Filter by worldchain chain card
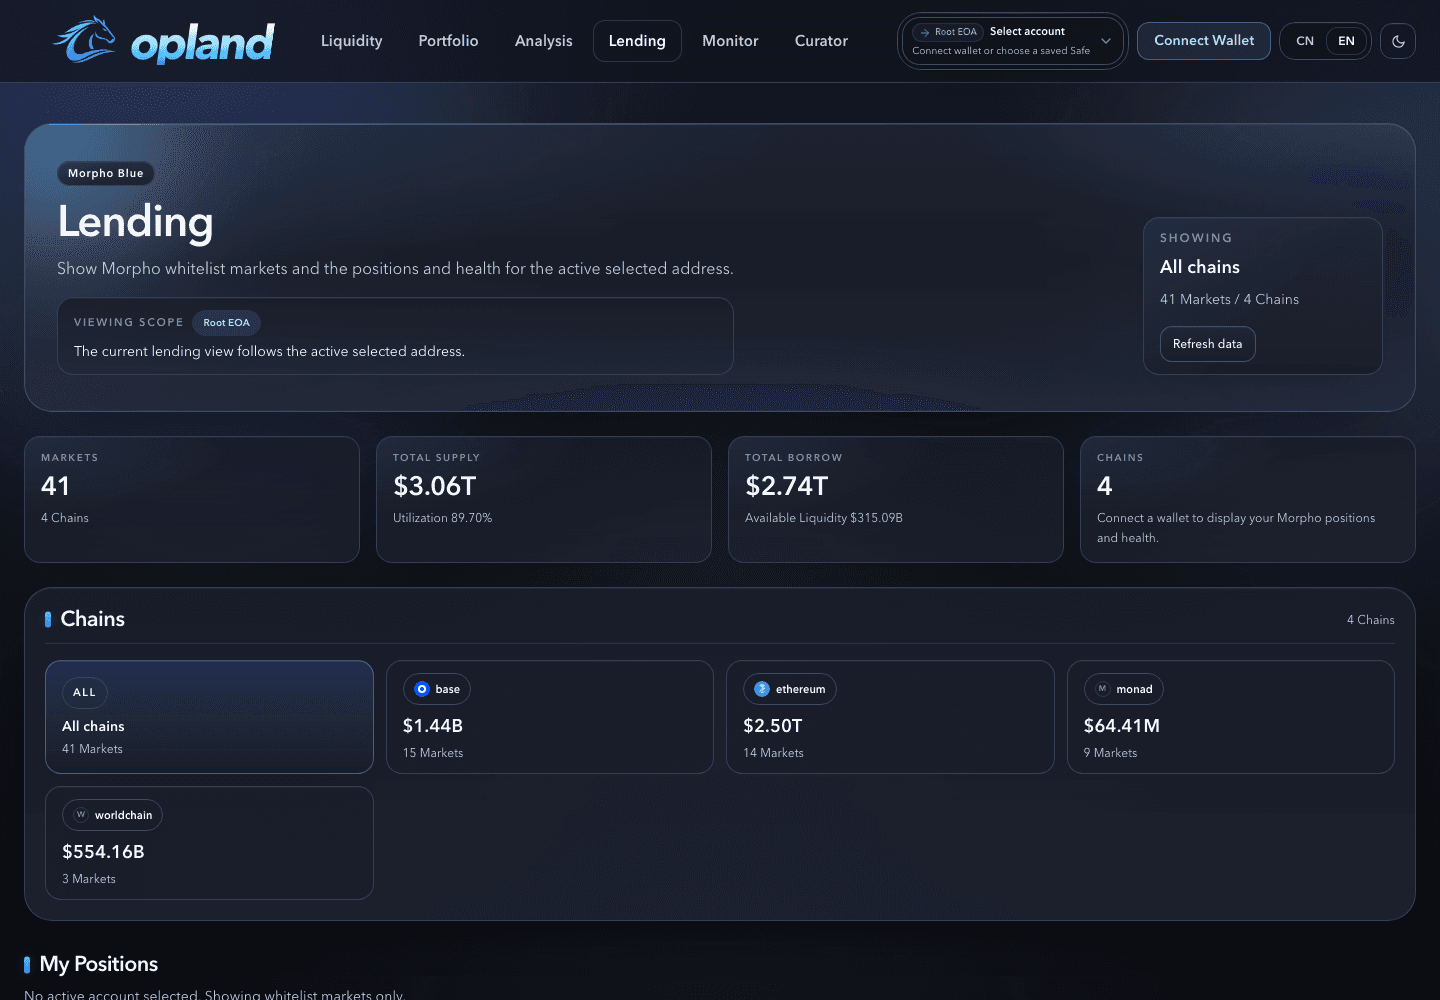This screenshot has height=1000, width=1440. pos(209,843)
